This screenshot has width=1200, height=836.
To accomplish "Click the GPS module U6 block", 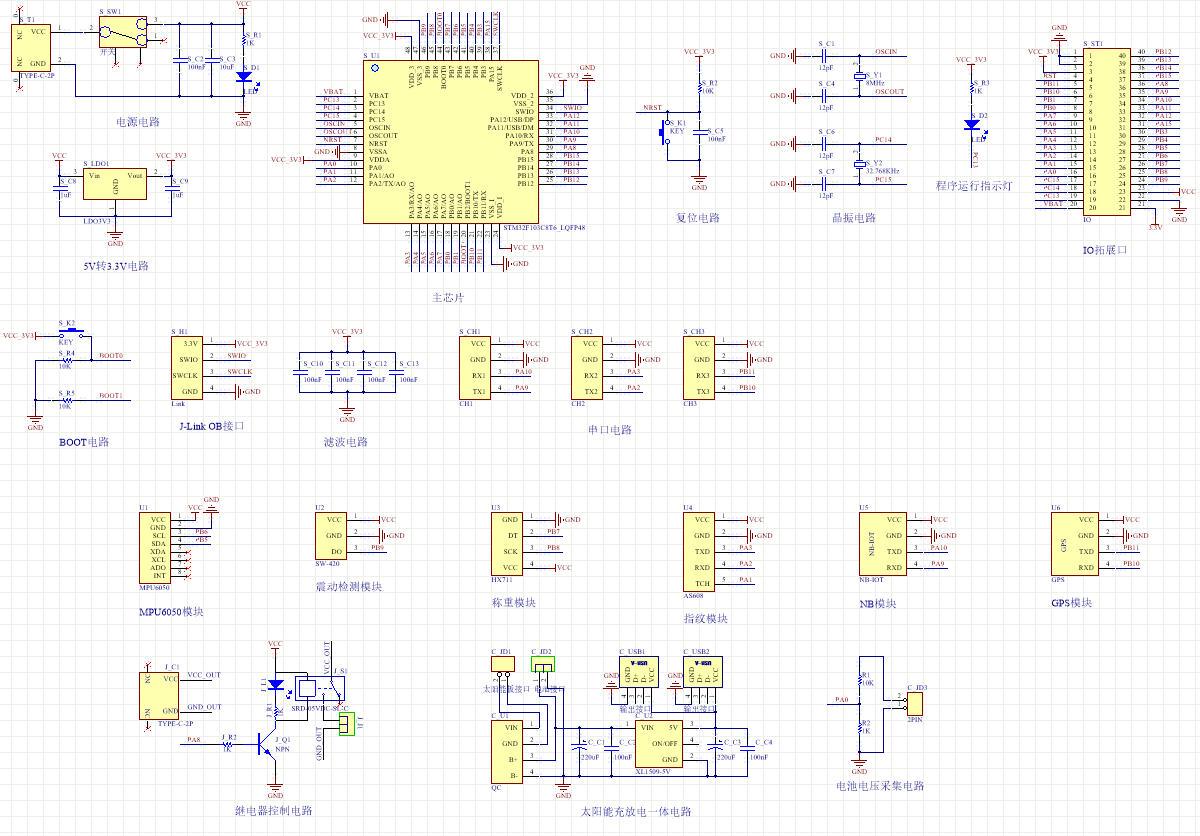I will pyautogui.click(x=1073, y=544).
